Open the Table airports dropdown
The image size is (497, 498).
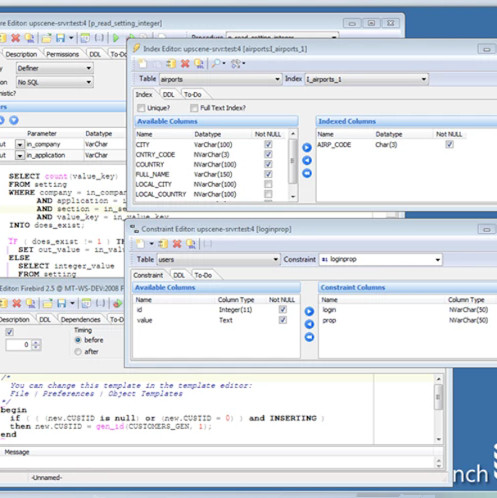tap(277, 79)
